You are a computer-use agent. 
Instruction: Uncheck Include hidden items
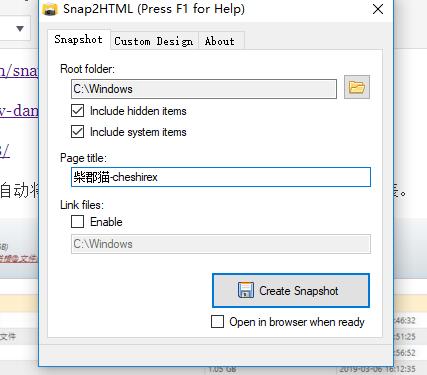coord(77,111)
